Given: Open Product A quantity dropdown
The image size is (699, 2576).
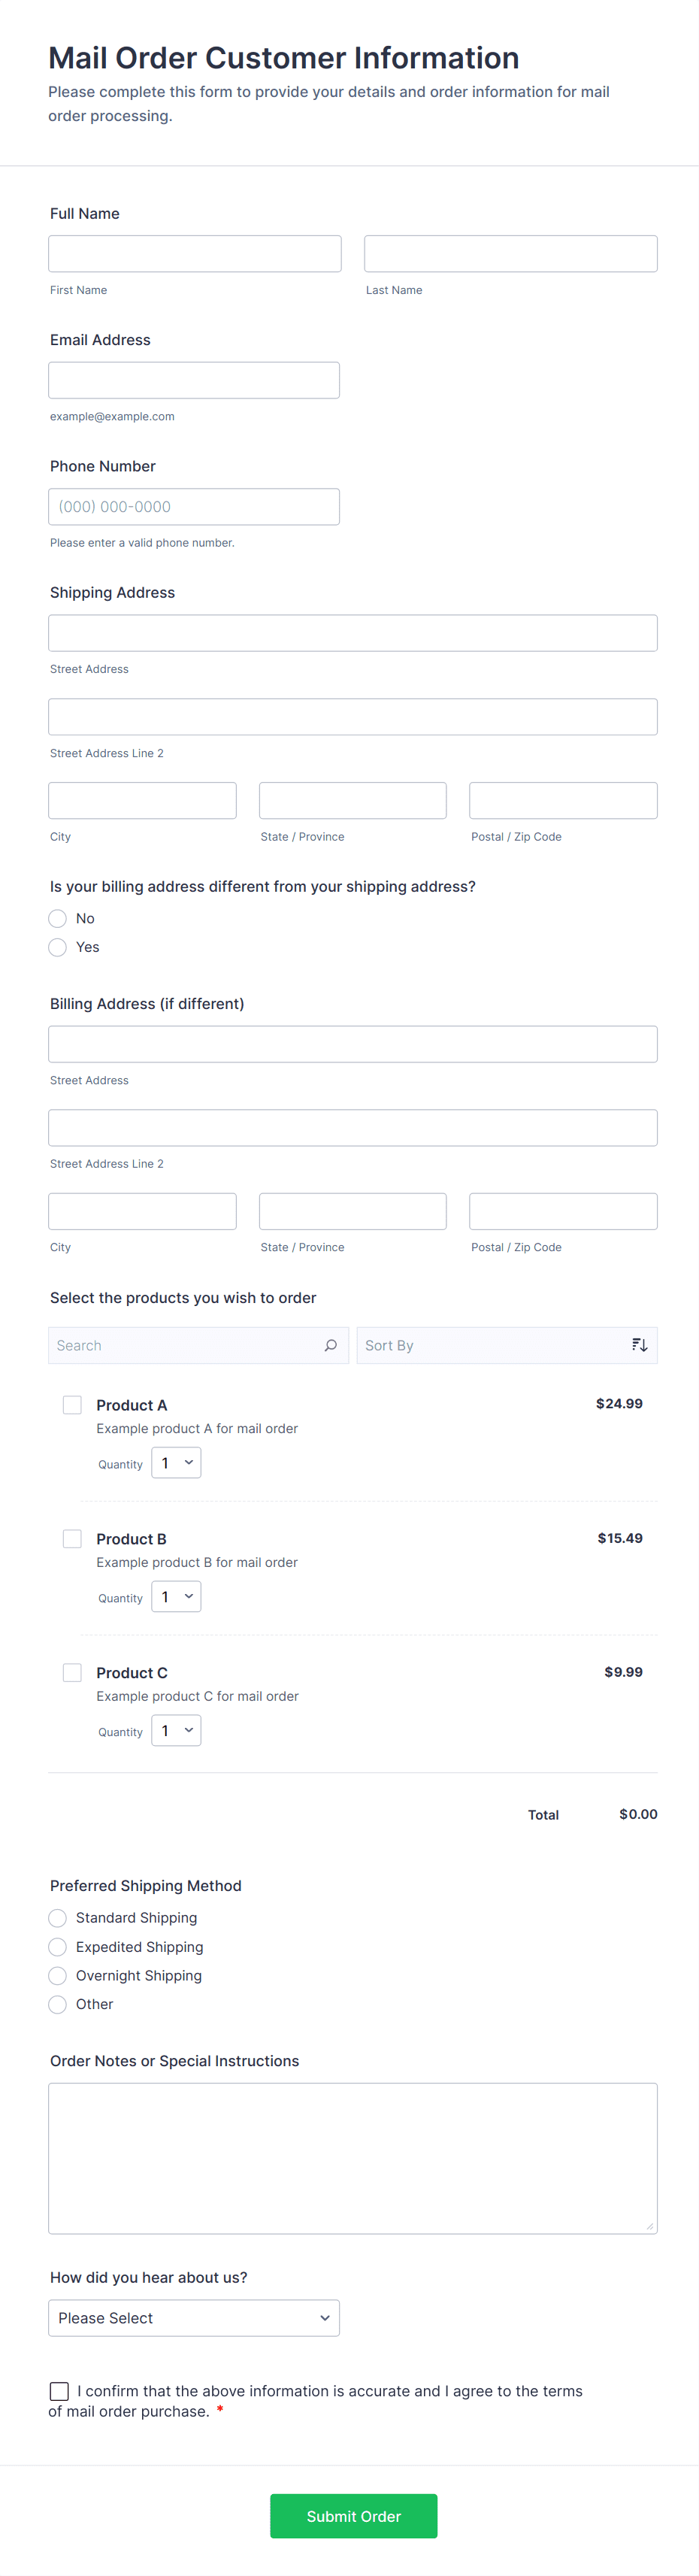Looking at the screenshot, I should 176,1463.
